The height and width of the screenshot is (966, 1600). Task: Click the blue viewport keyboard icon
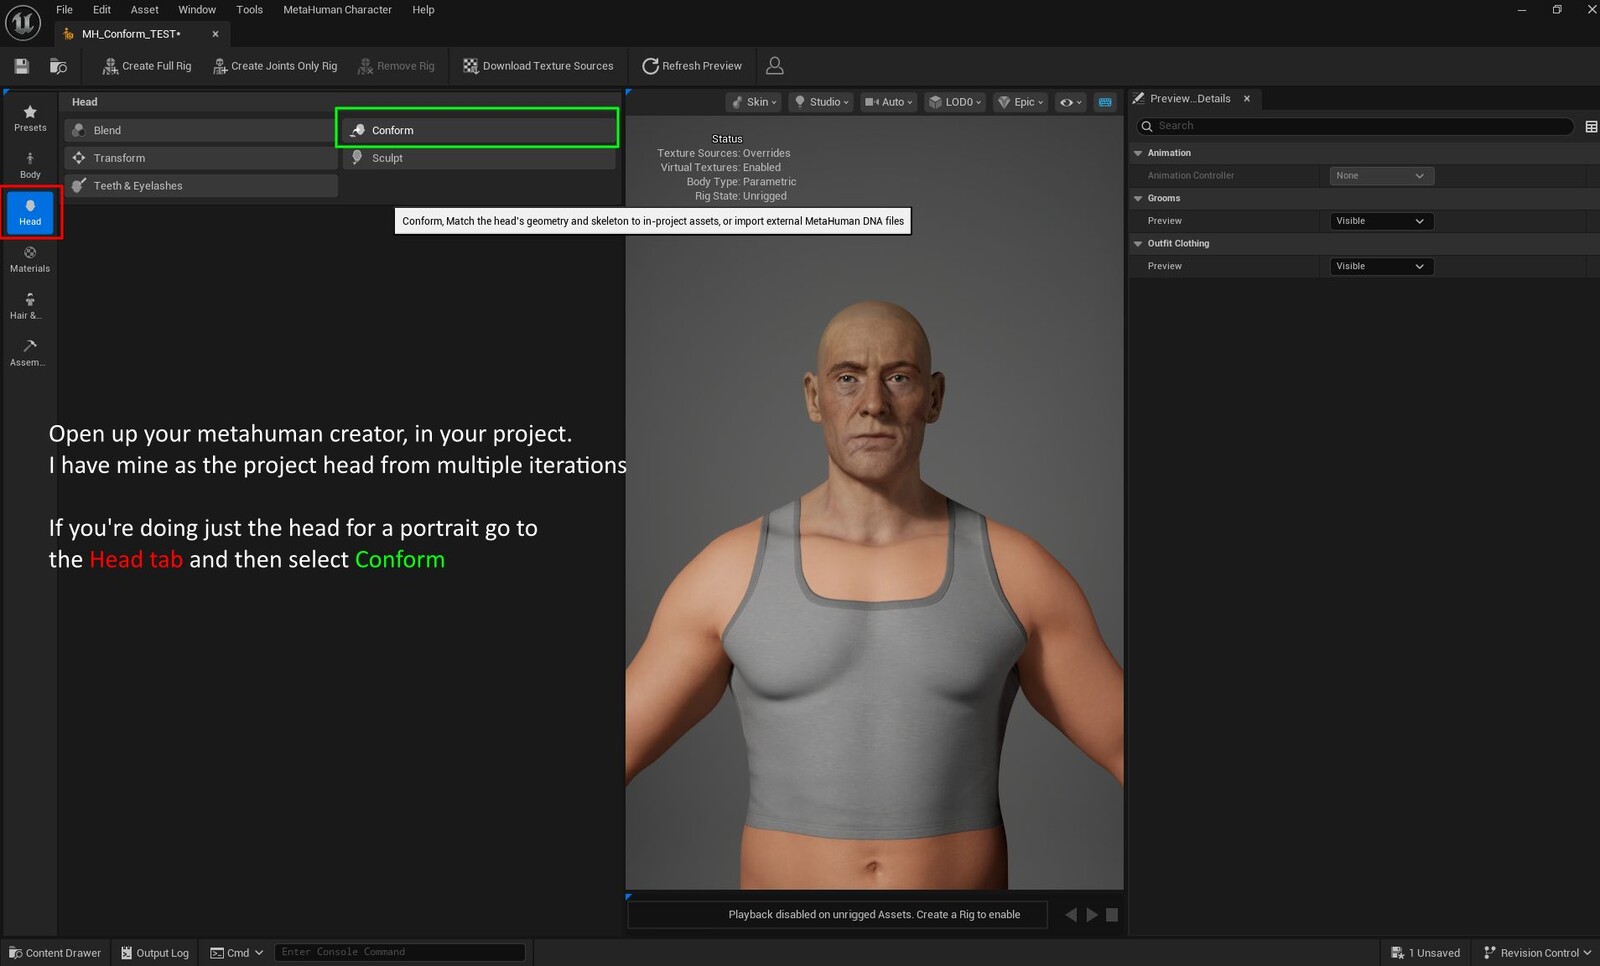1105,102
